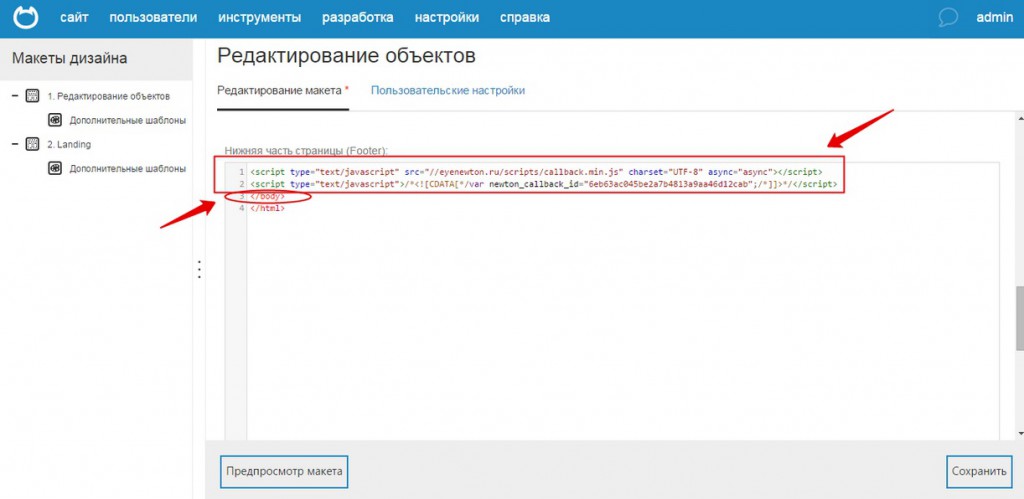
Task: Click code line 1 with callback.min.js script
Action: click(536, 172)
